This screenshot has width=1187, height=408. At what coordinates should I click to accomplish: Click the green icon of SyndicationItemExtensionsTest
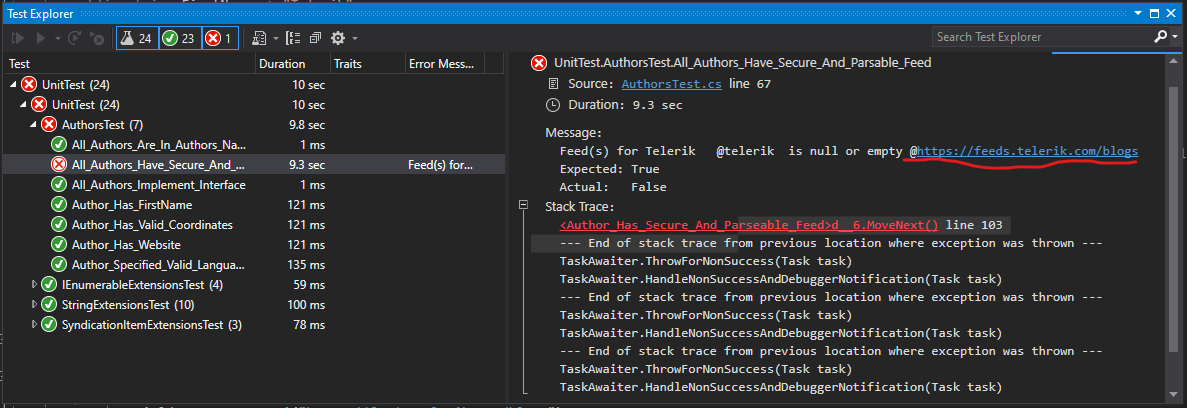click(x=48, y=325)
